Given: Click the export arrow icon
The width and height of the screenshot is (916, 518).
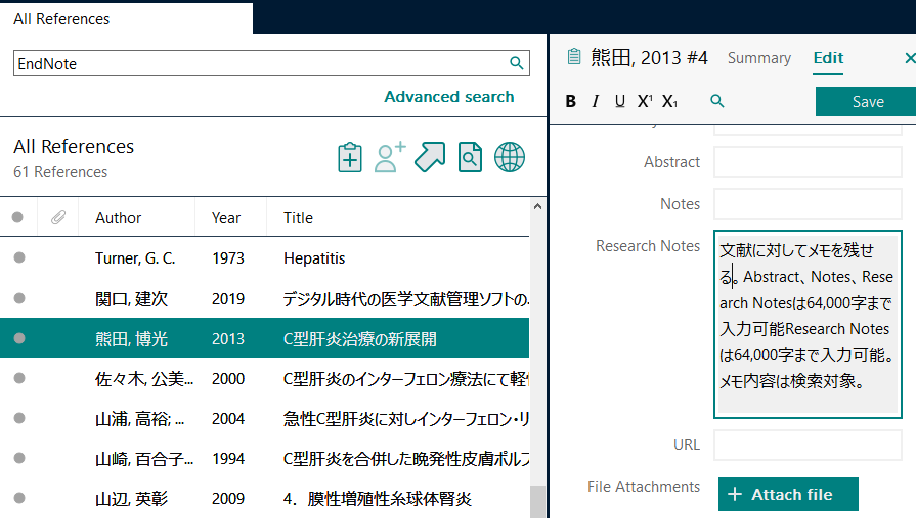Looking at the screenshot, I should 430,157.
